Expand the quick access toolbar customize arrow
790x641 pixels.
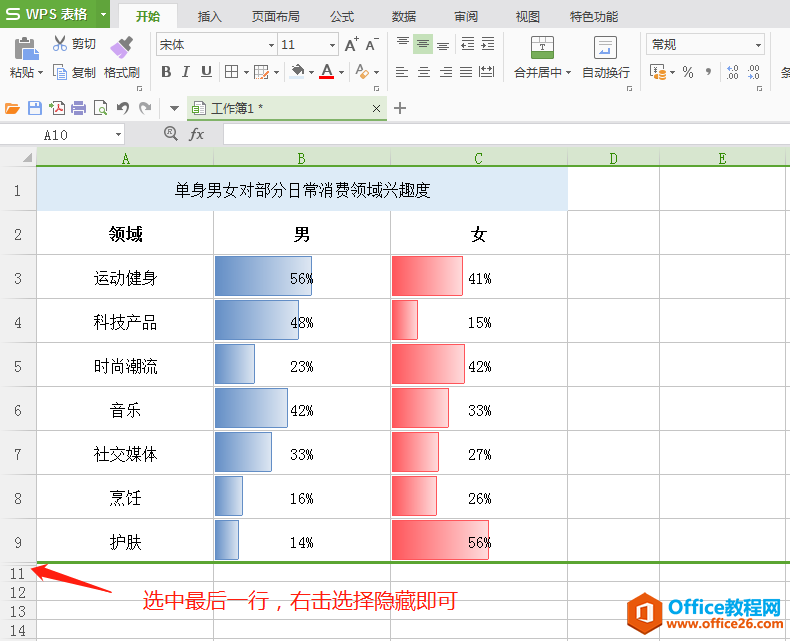click(174, 108)
